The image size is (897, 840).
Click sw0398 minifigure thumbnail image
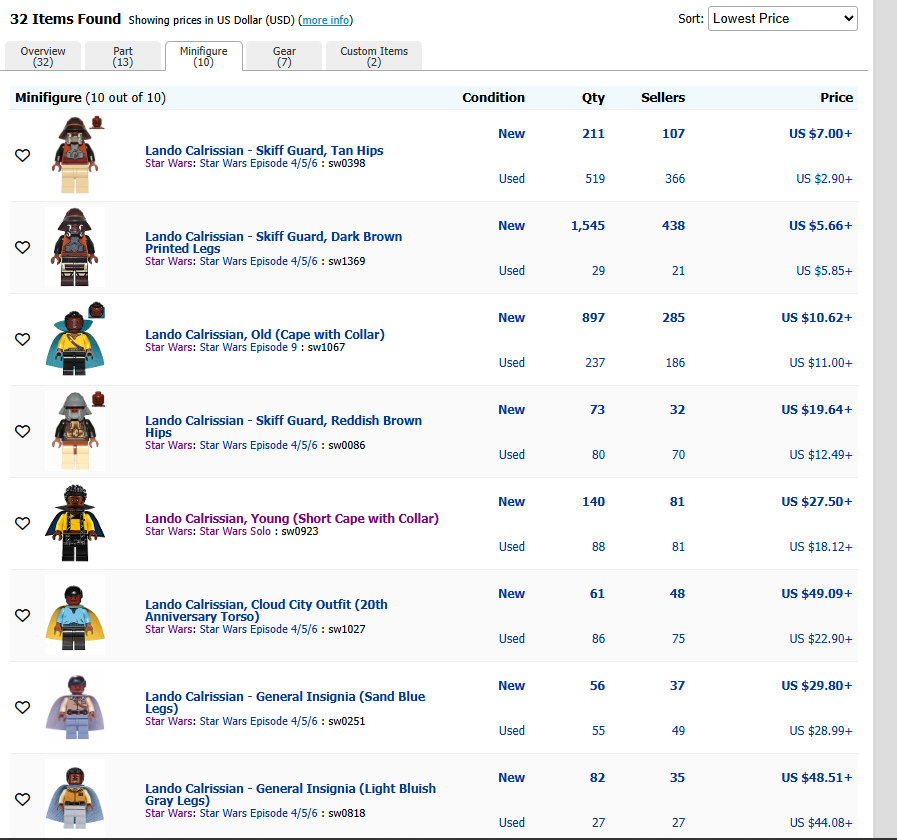point(75,154)
